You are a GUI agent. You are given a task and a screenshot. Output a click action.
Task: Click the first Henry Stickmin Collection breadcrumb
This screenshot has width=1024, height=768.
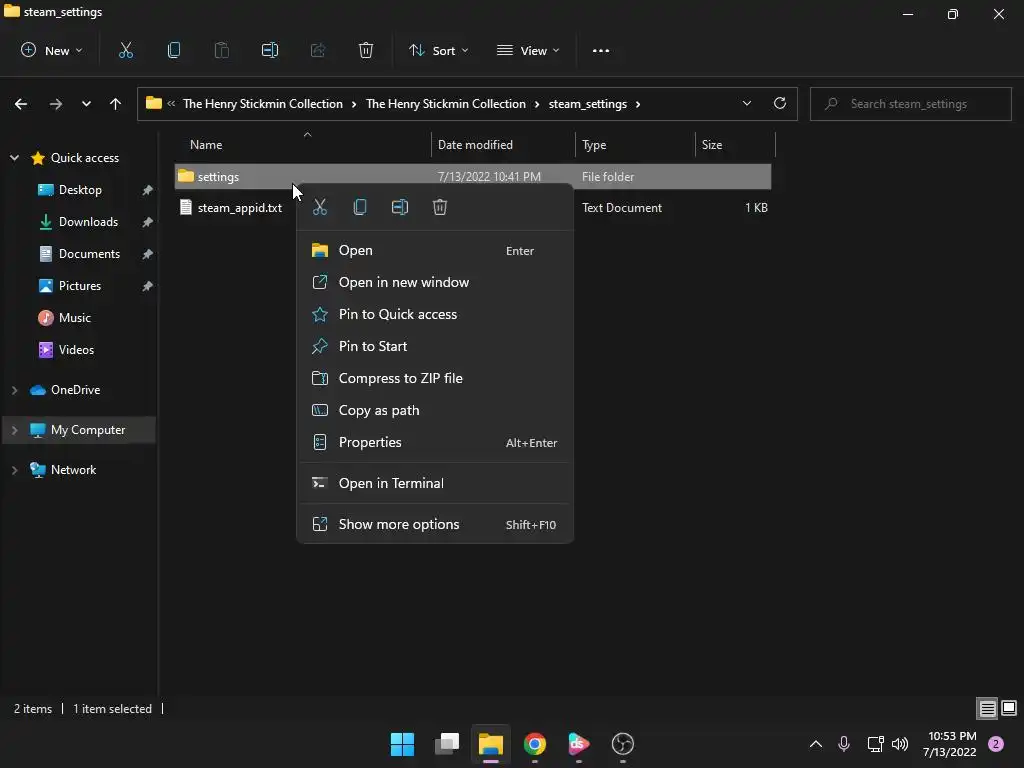click(x=263, y=104)
